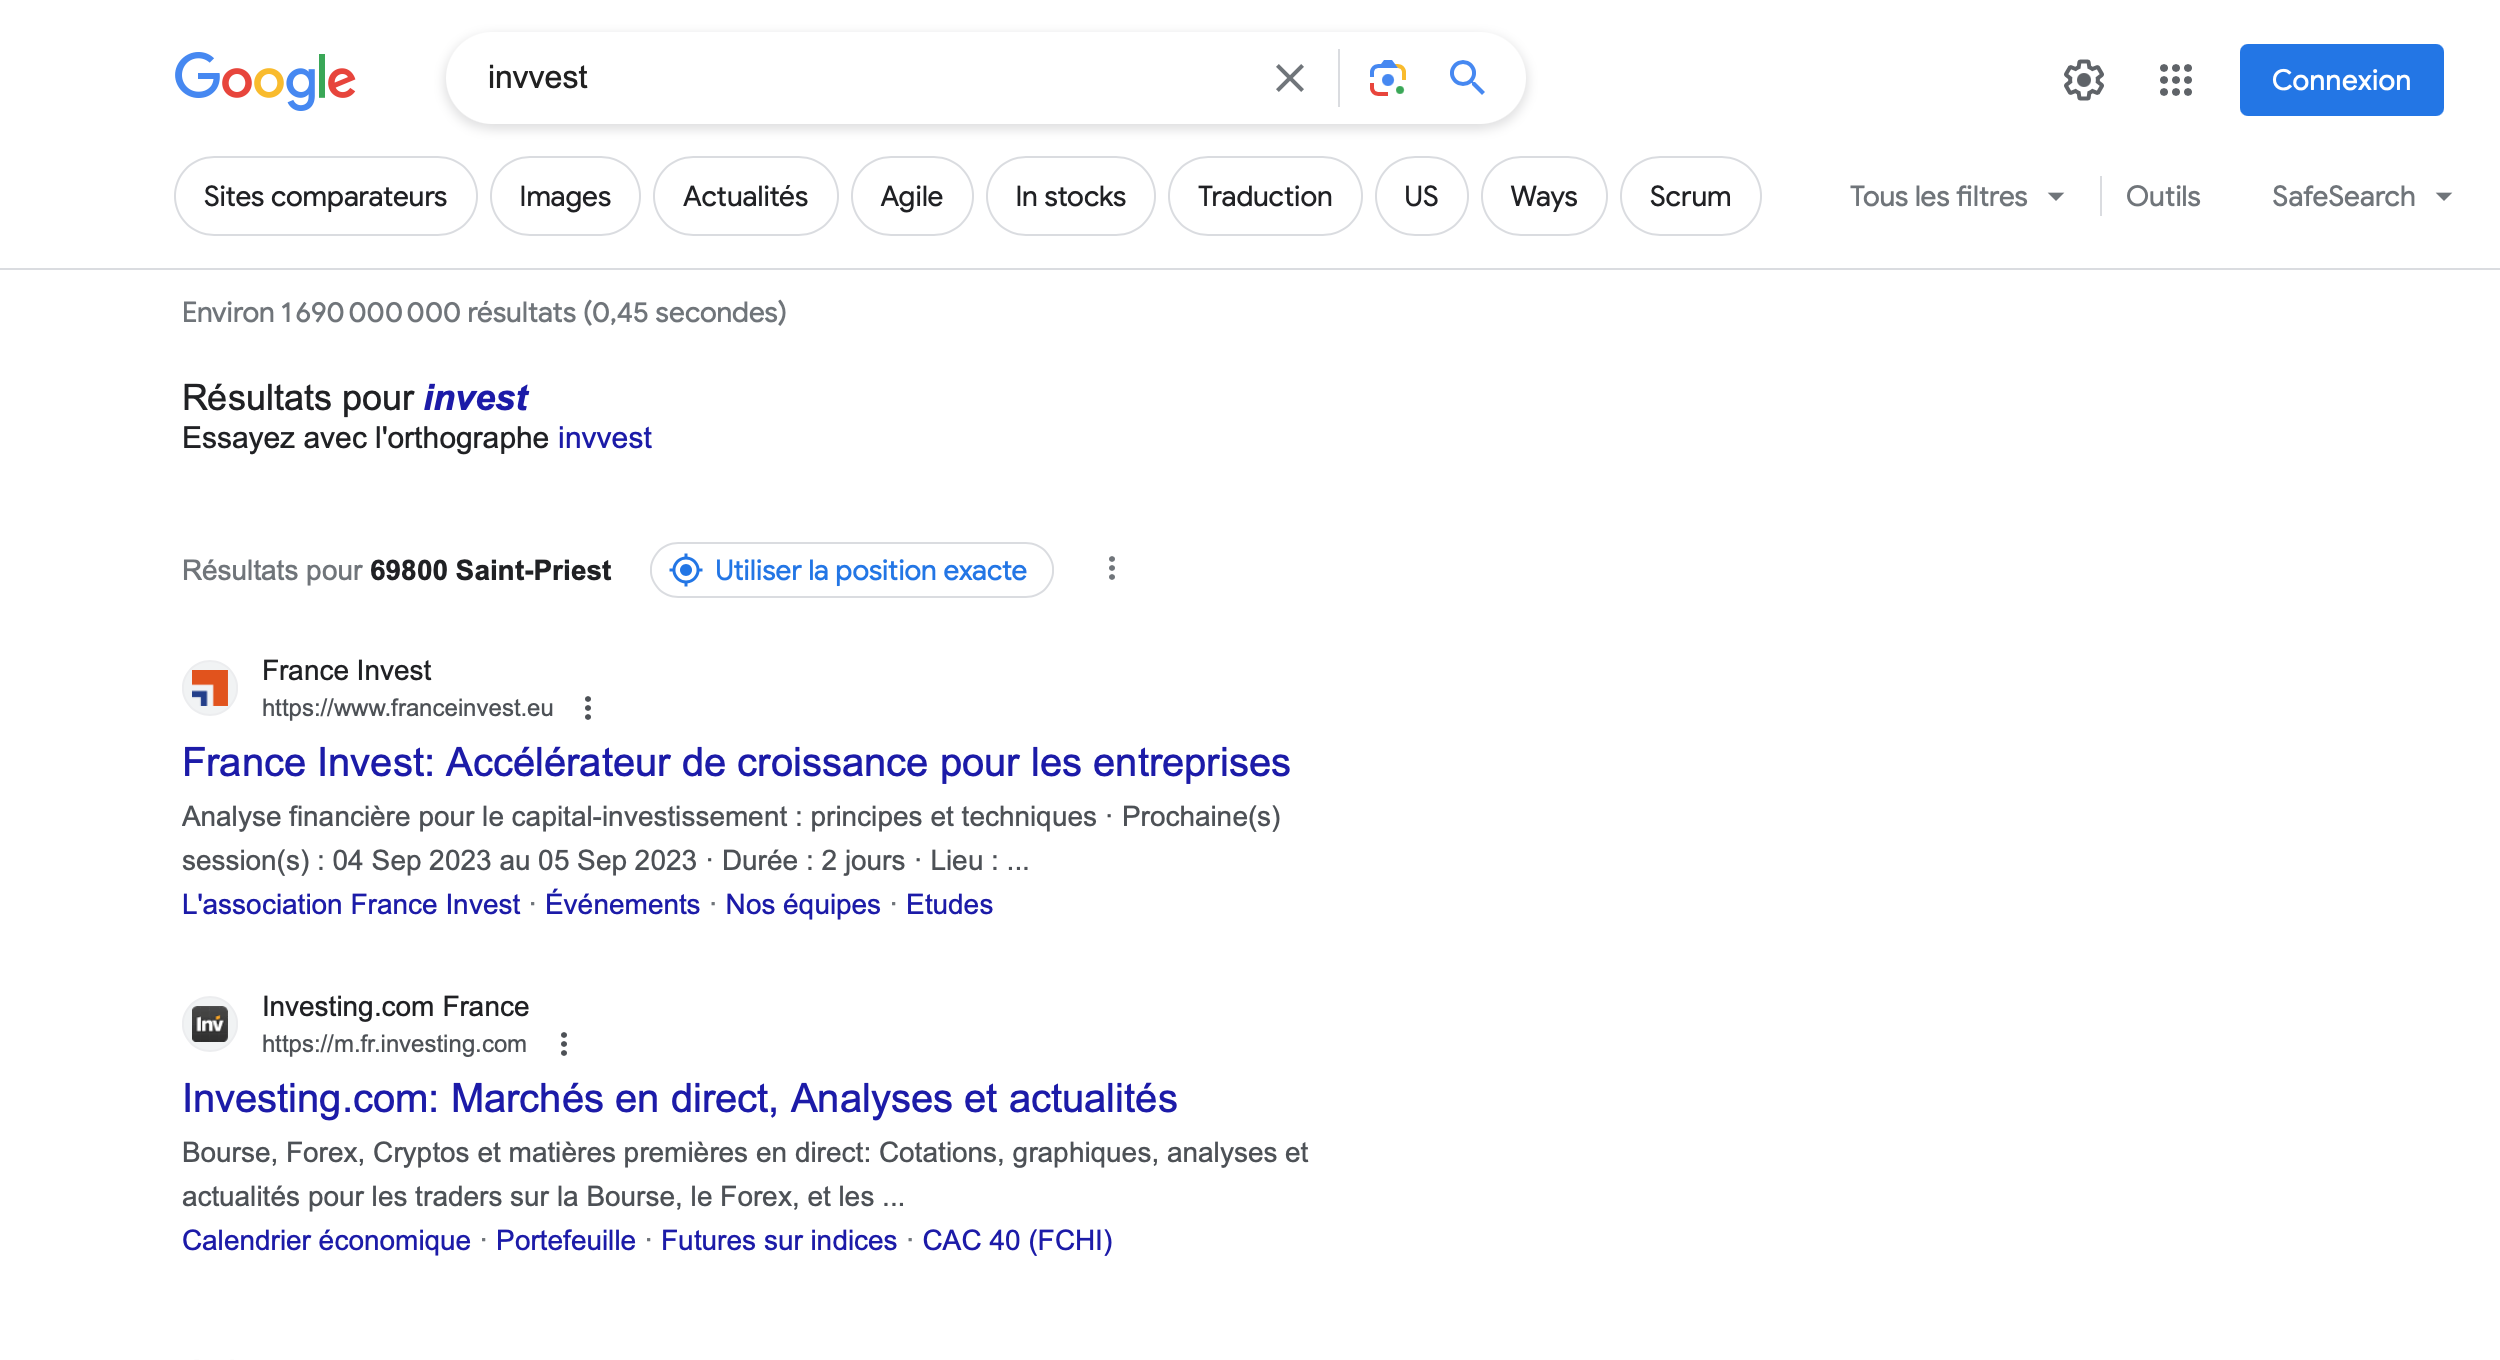2500x1360 pixels.
Task: Click the magnifier search icon
Action: coord(1467,77)
